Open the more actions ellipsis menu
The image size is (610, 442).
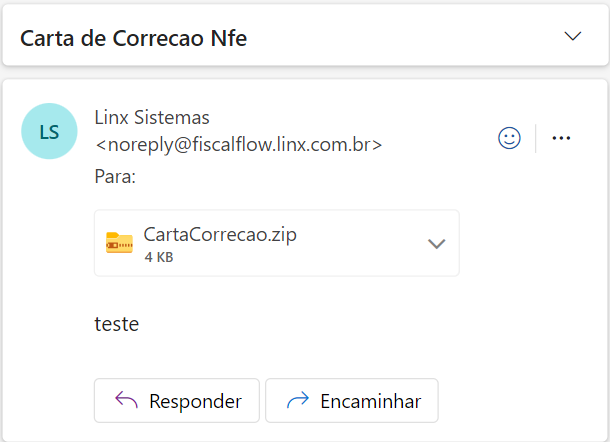tap(561, 138)
